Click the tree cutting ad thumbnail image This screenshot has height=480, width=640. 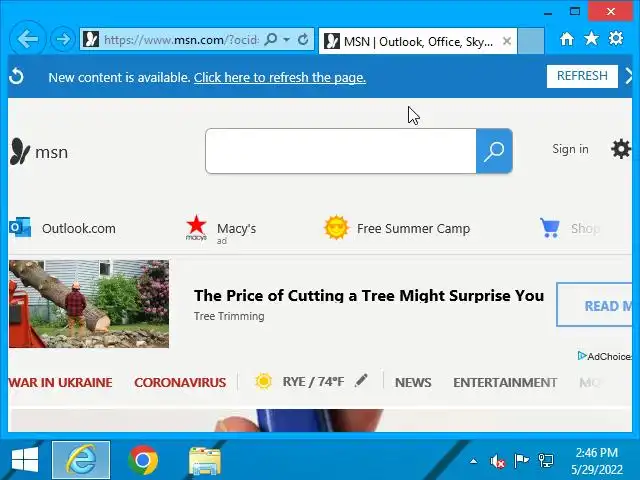point(89,304)
